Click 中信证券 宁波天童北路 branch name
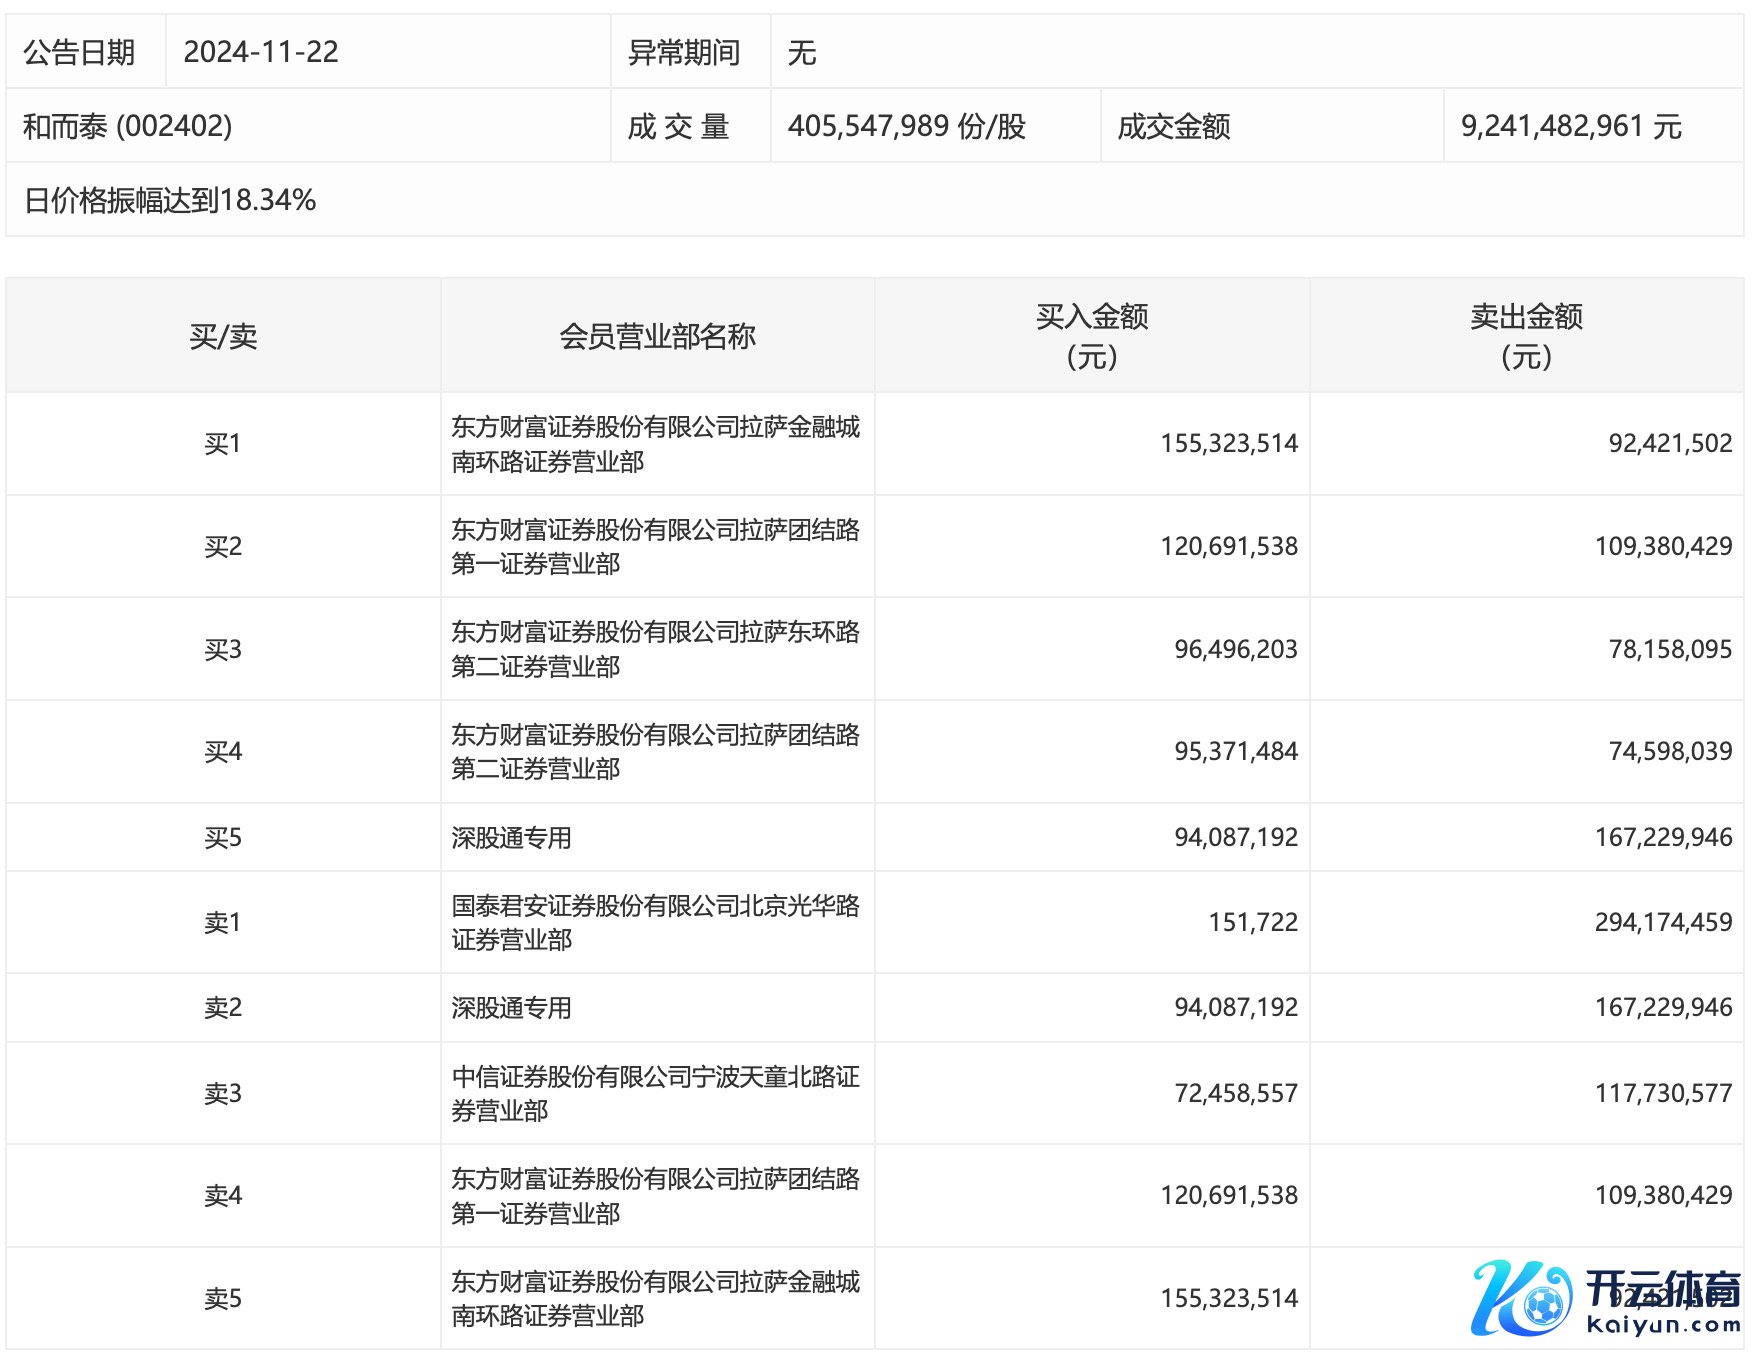 [x=655, y=1093]
